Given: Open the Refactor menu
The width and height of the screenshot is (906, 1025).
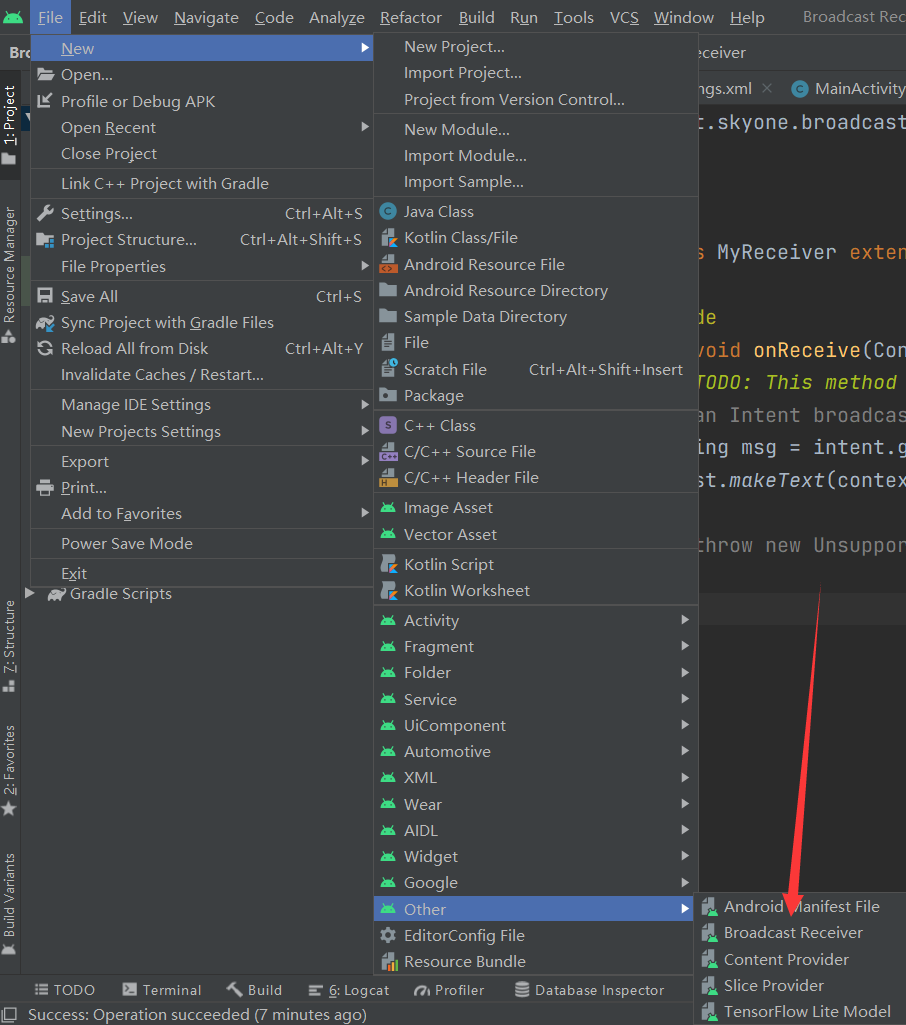Looking at the screenshot, I should click(410, 18).
